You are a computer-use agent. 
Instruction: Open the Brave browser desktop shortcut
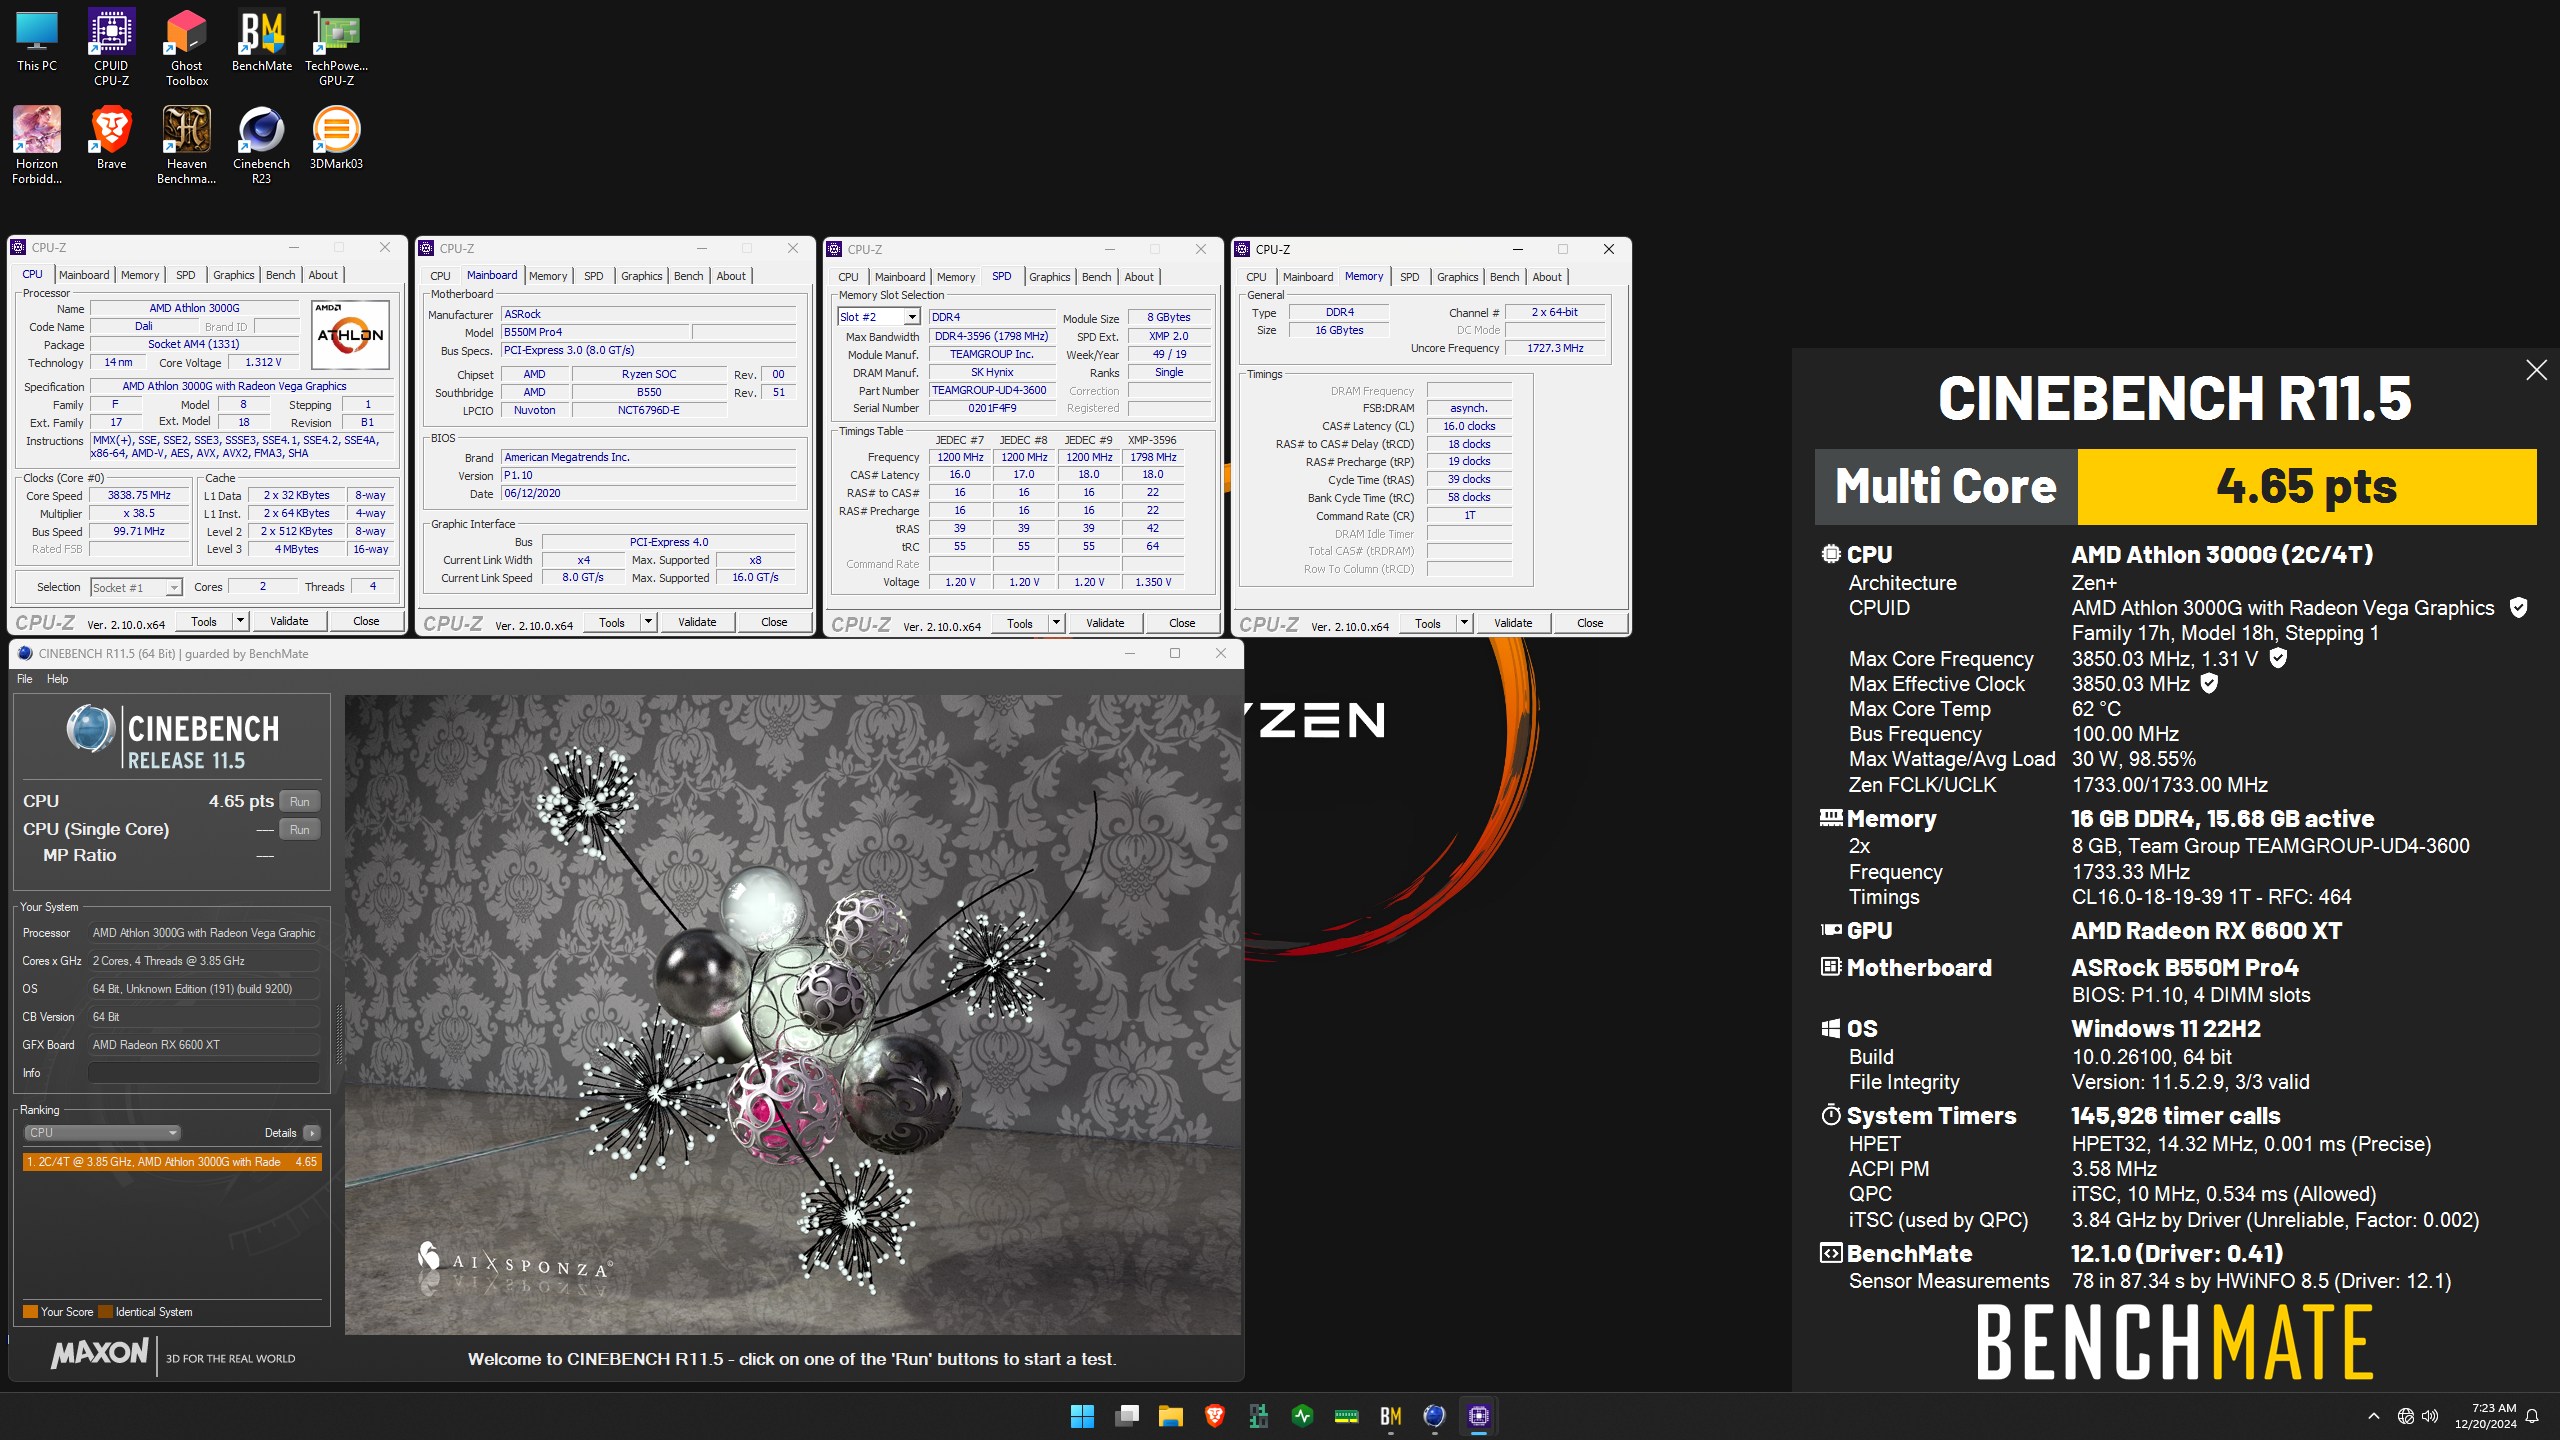click(111, 138)
